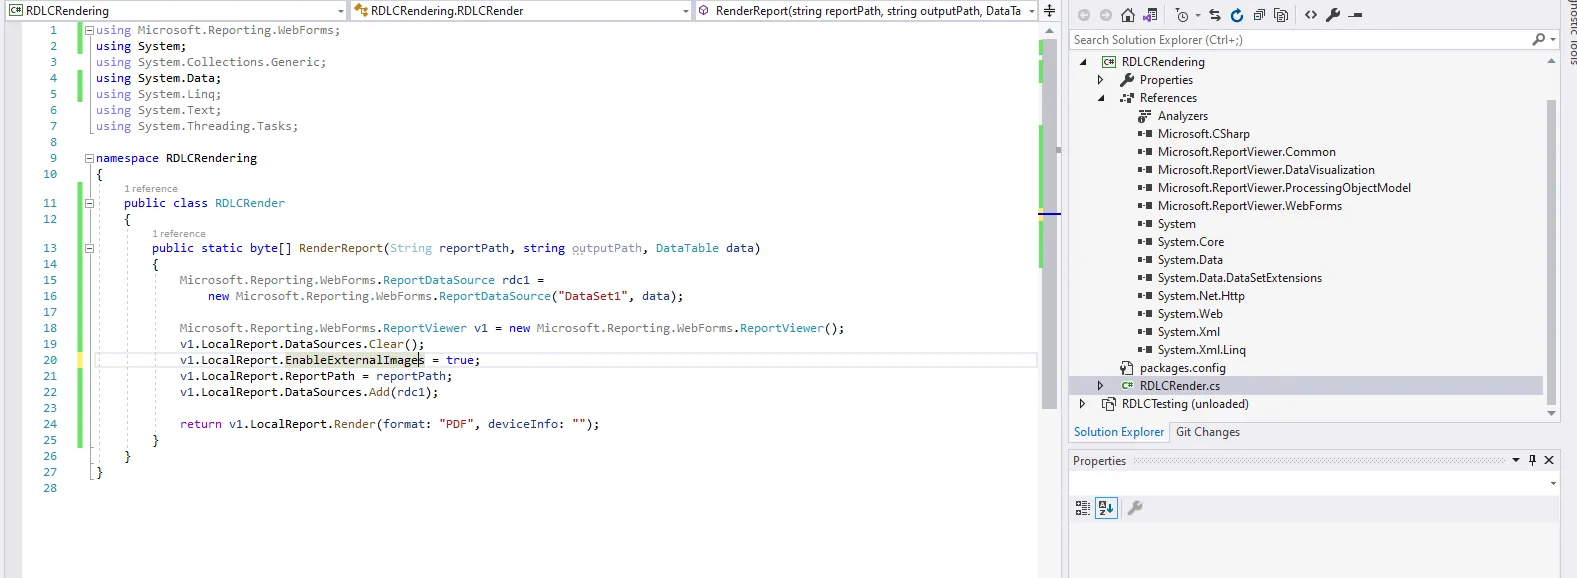Toggle Show All Files icon
This screenshot has height=578, width=1577.
(x=1281, y=15)
